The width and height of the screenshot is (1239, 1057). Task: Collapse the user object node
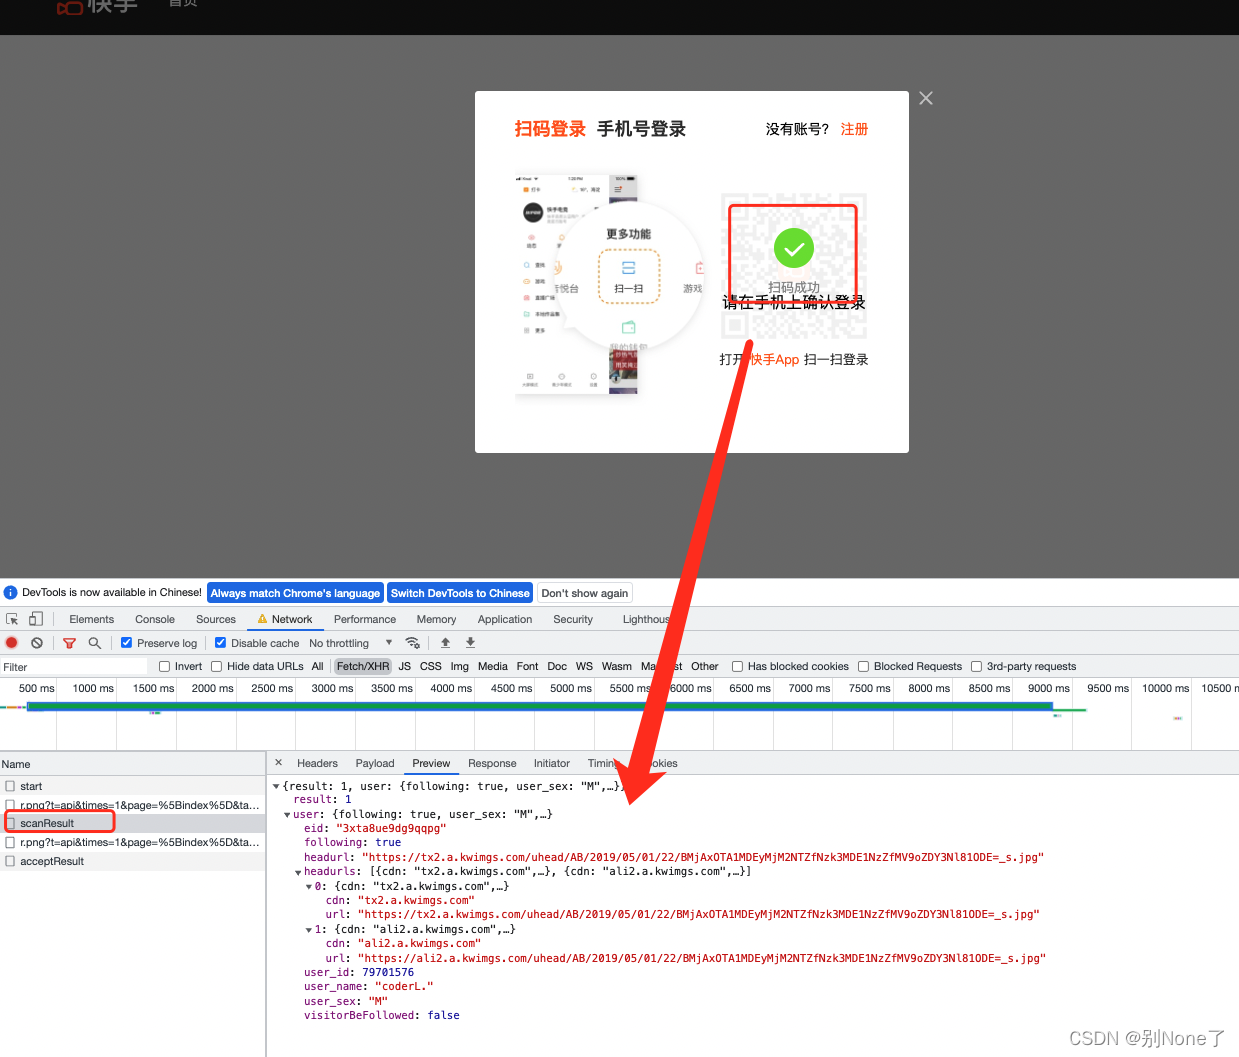[x=287, y=815]
